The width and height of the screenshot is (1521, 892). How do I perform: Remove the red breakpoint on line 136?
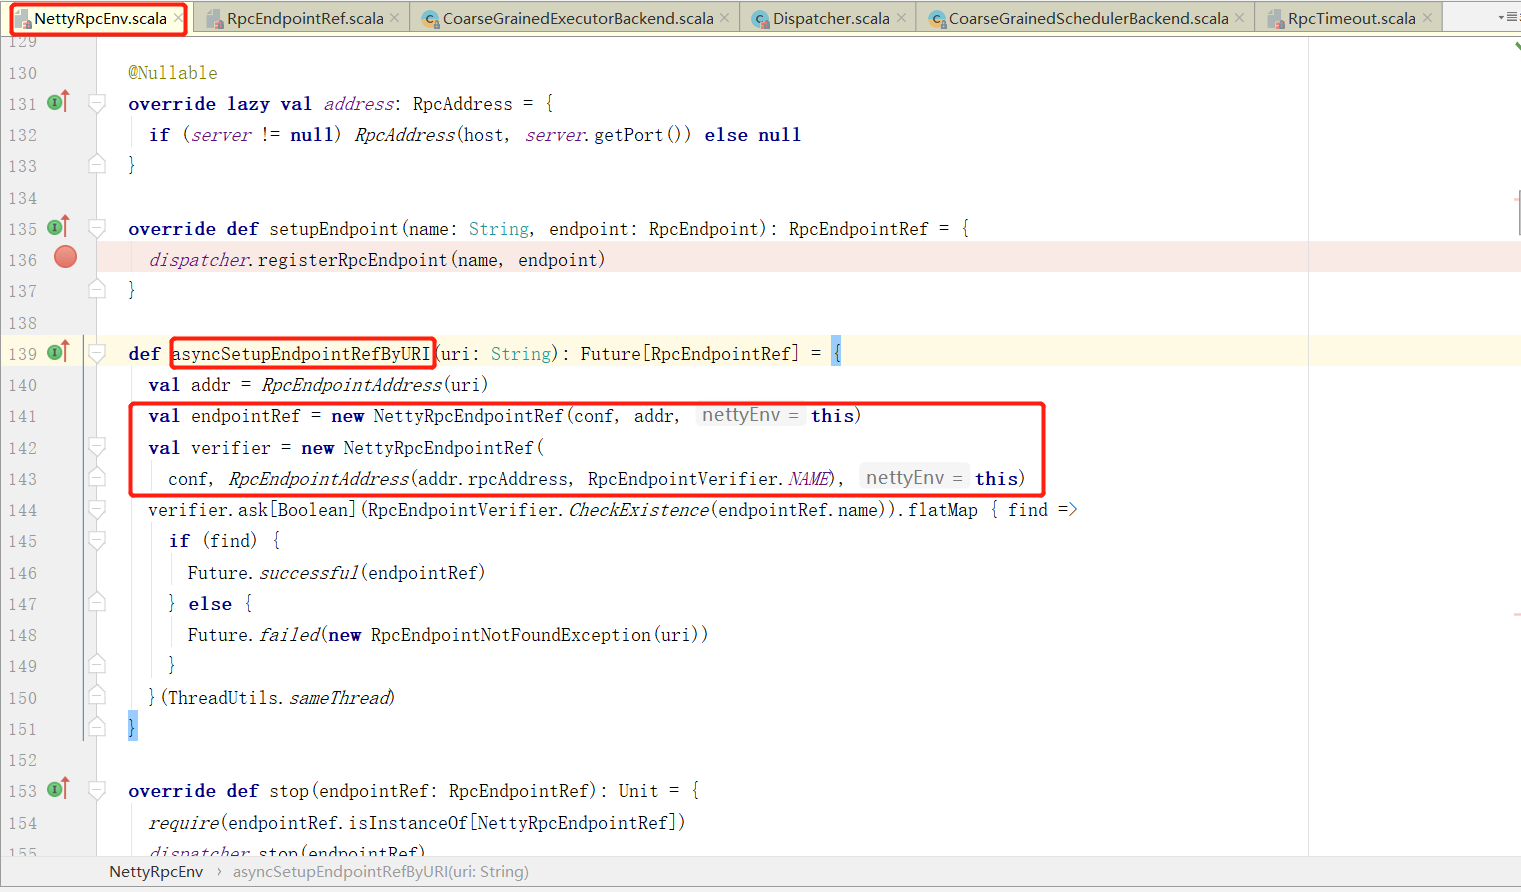66,258
